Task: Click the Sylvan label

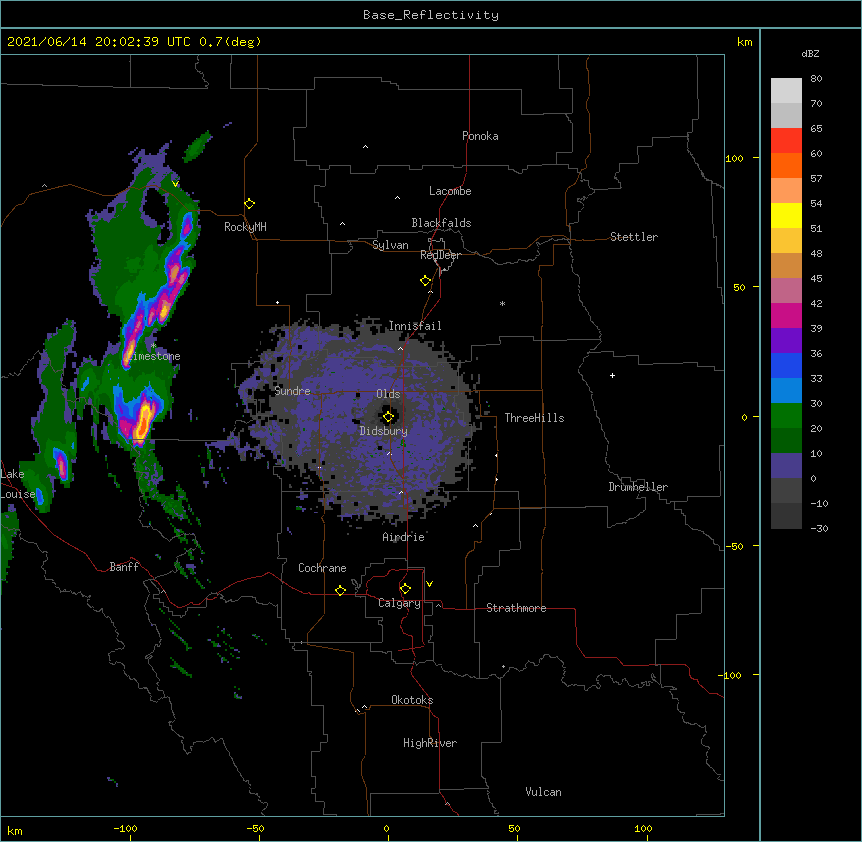Action: (390, 245)
